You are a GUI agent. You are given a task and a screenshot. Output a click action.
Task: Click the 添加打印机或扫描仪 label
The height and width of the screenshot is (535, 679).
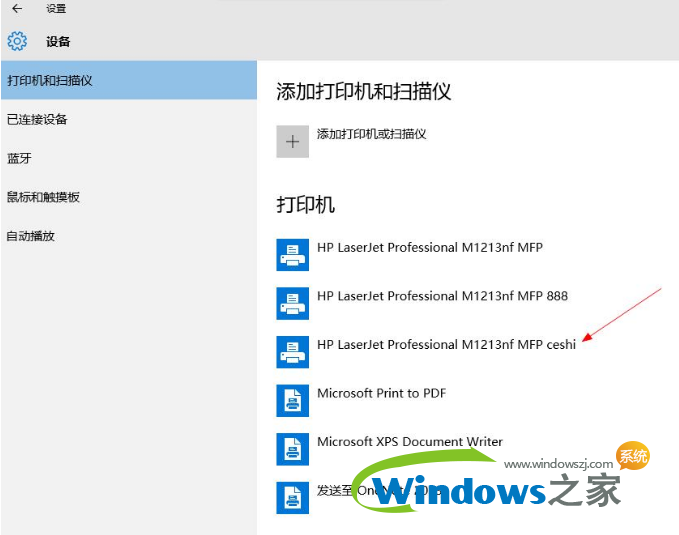click(x=372, y=134)
